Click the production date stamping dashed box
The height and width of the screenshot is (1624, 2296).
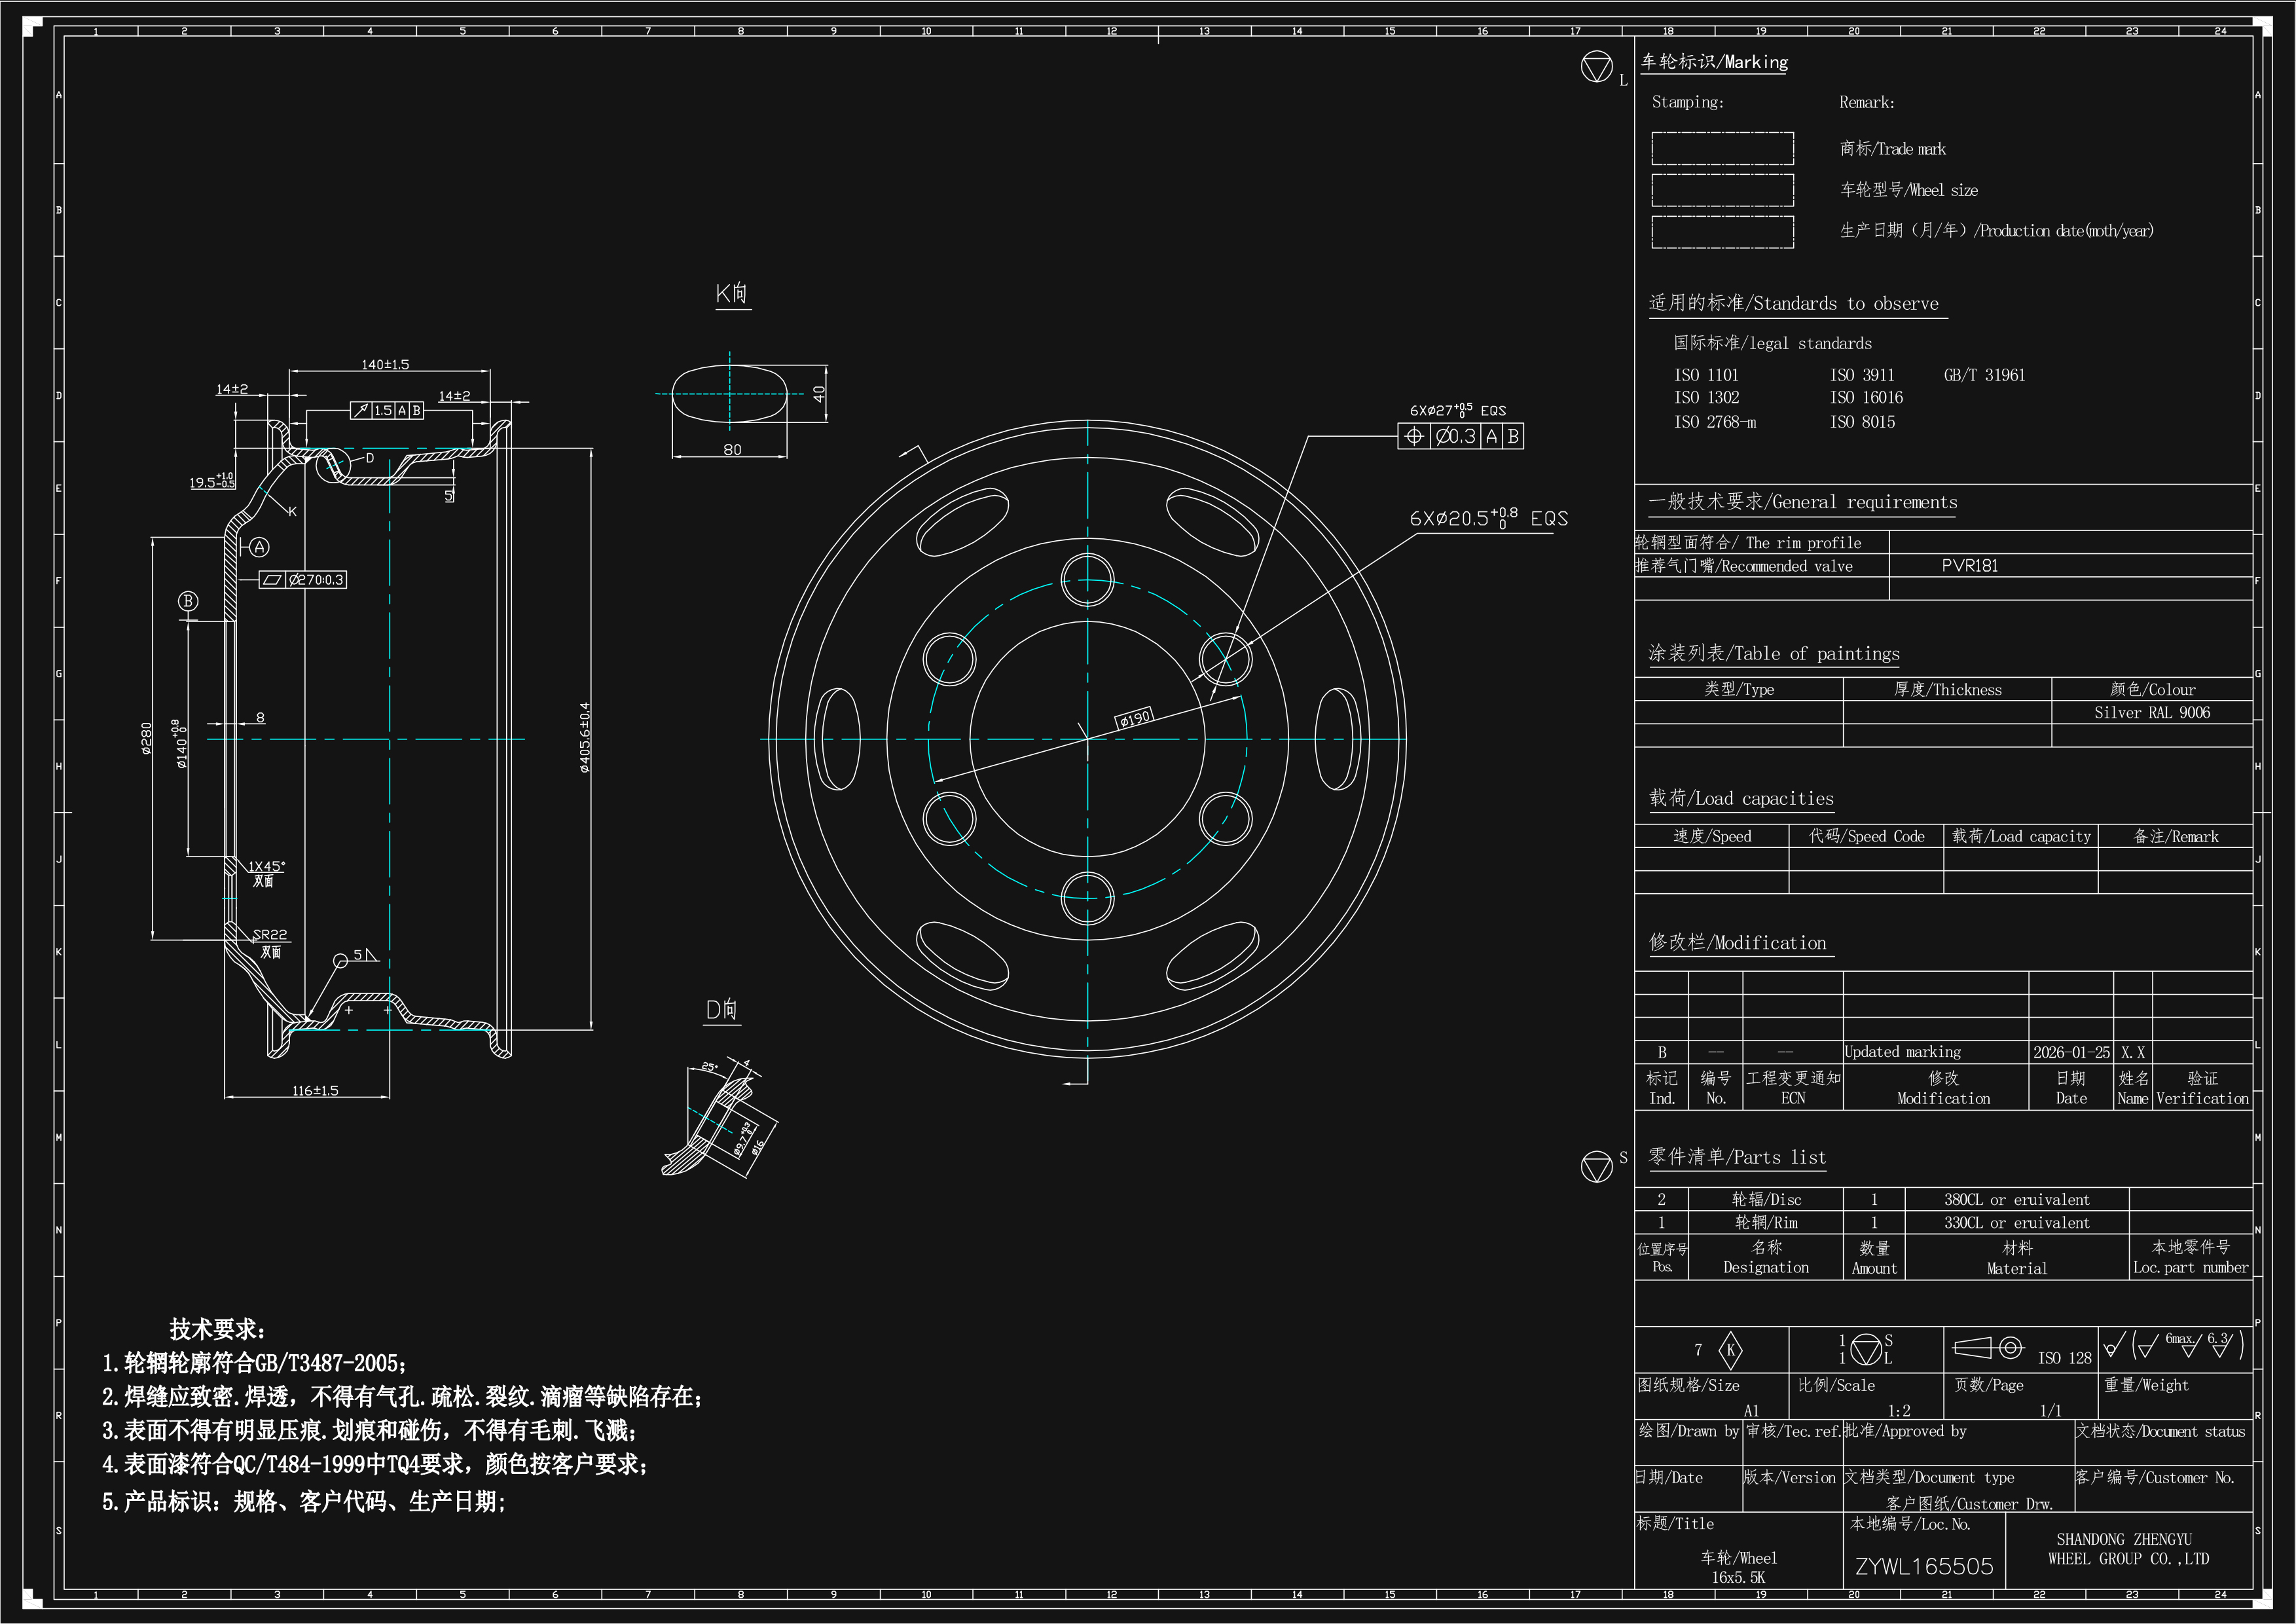[x=1722, y=231]
